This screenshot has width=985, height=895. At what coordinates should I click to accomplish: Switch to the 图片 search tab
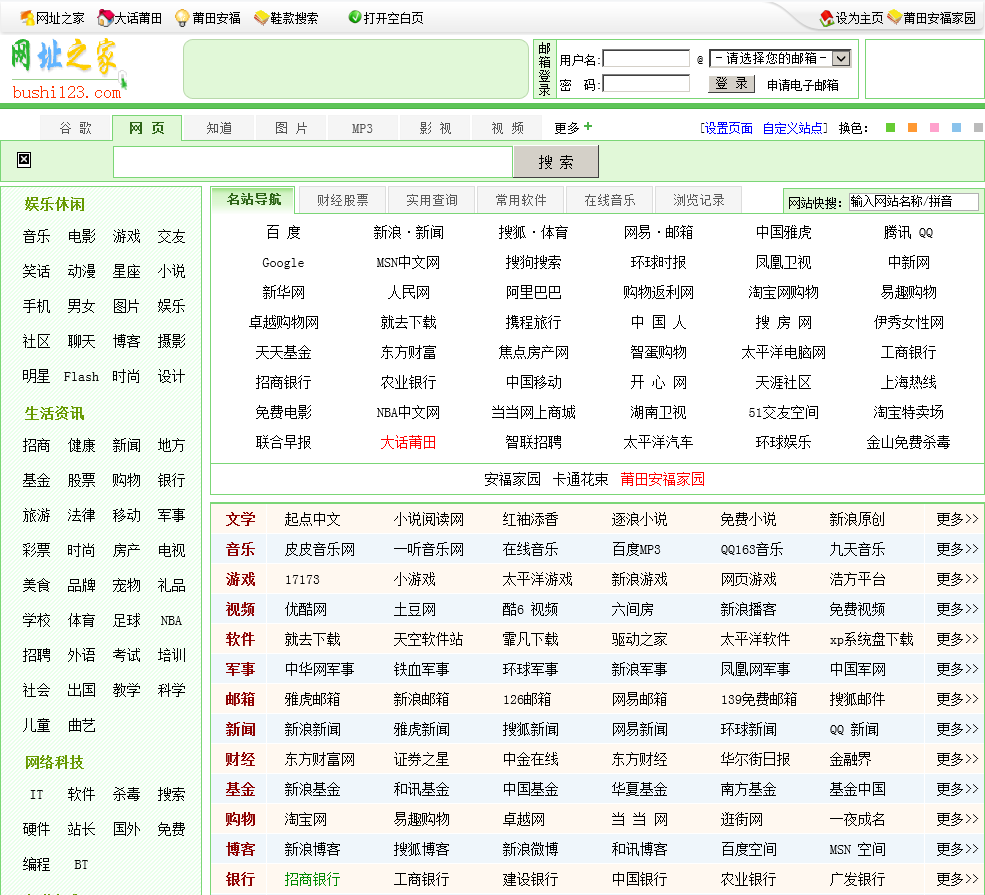(291, 128)
